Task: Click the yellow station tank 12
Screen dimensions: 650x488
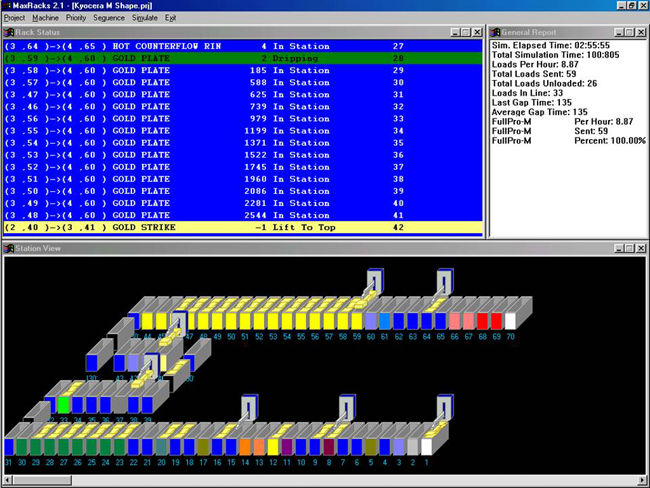Action: click(273, 447)
